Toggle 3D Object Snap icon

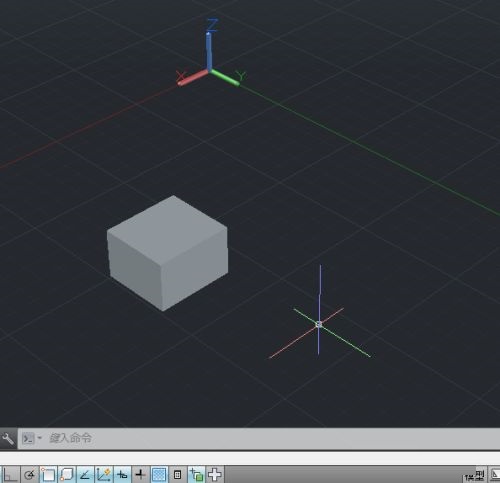[x=67, y=474]
